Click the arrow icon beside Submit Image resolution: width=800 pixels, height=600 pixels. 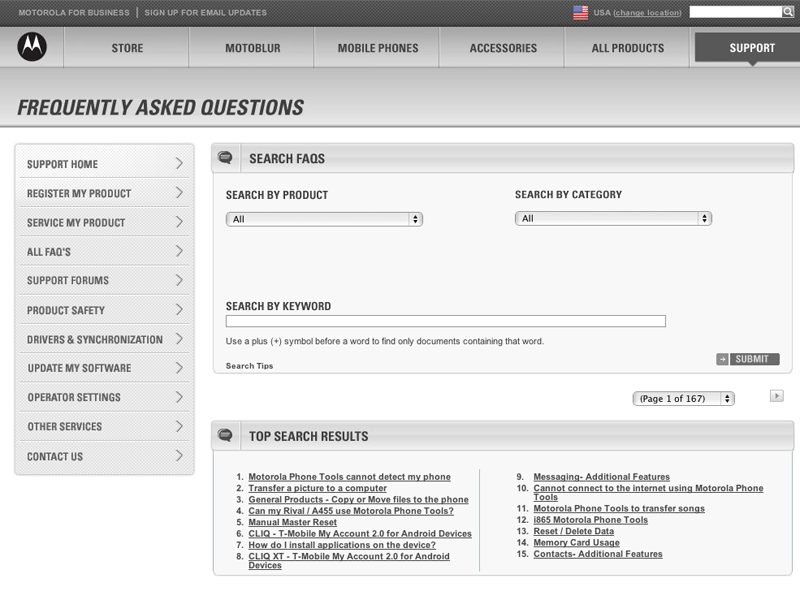click(722, 359)
